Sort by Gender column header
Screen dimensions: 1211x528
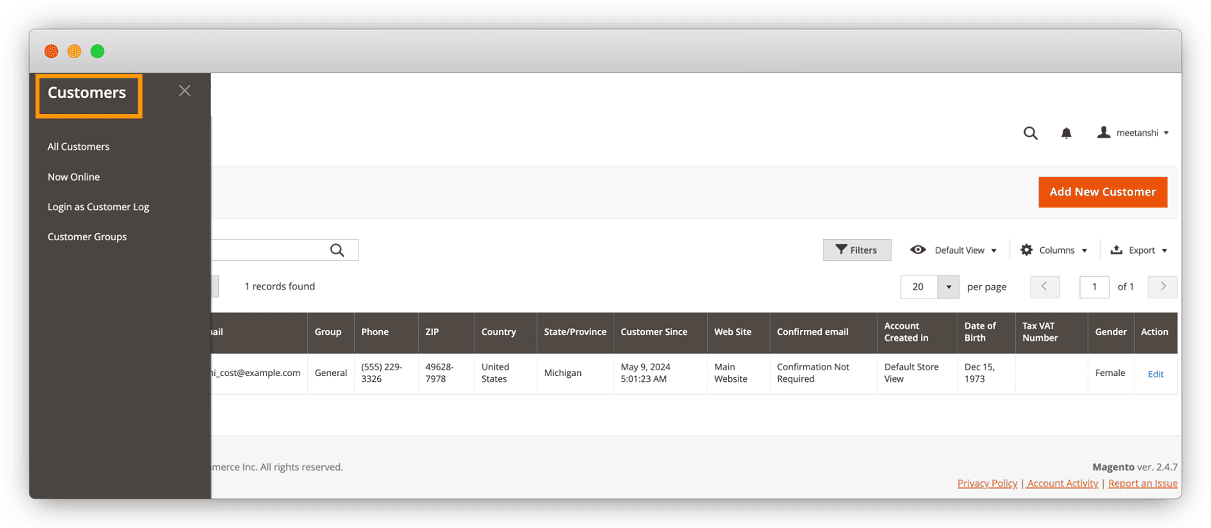pyautogui.click(x=1111, y=332)
